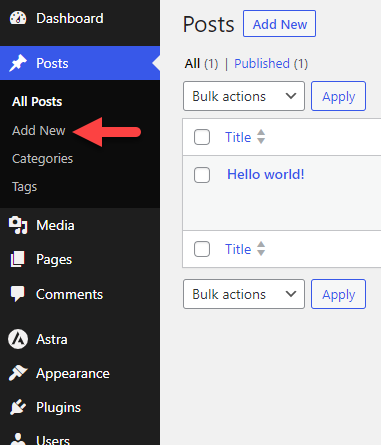Image resolution: width=381 pixels, height=445 pixels.
Task: Select Add New in Posts submenu
Action: click(39, 130)
